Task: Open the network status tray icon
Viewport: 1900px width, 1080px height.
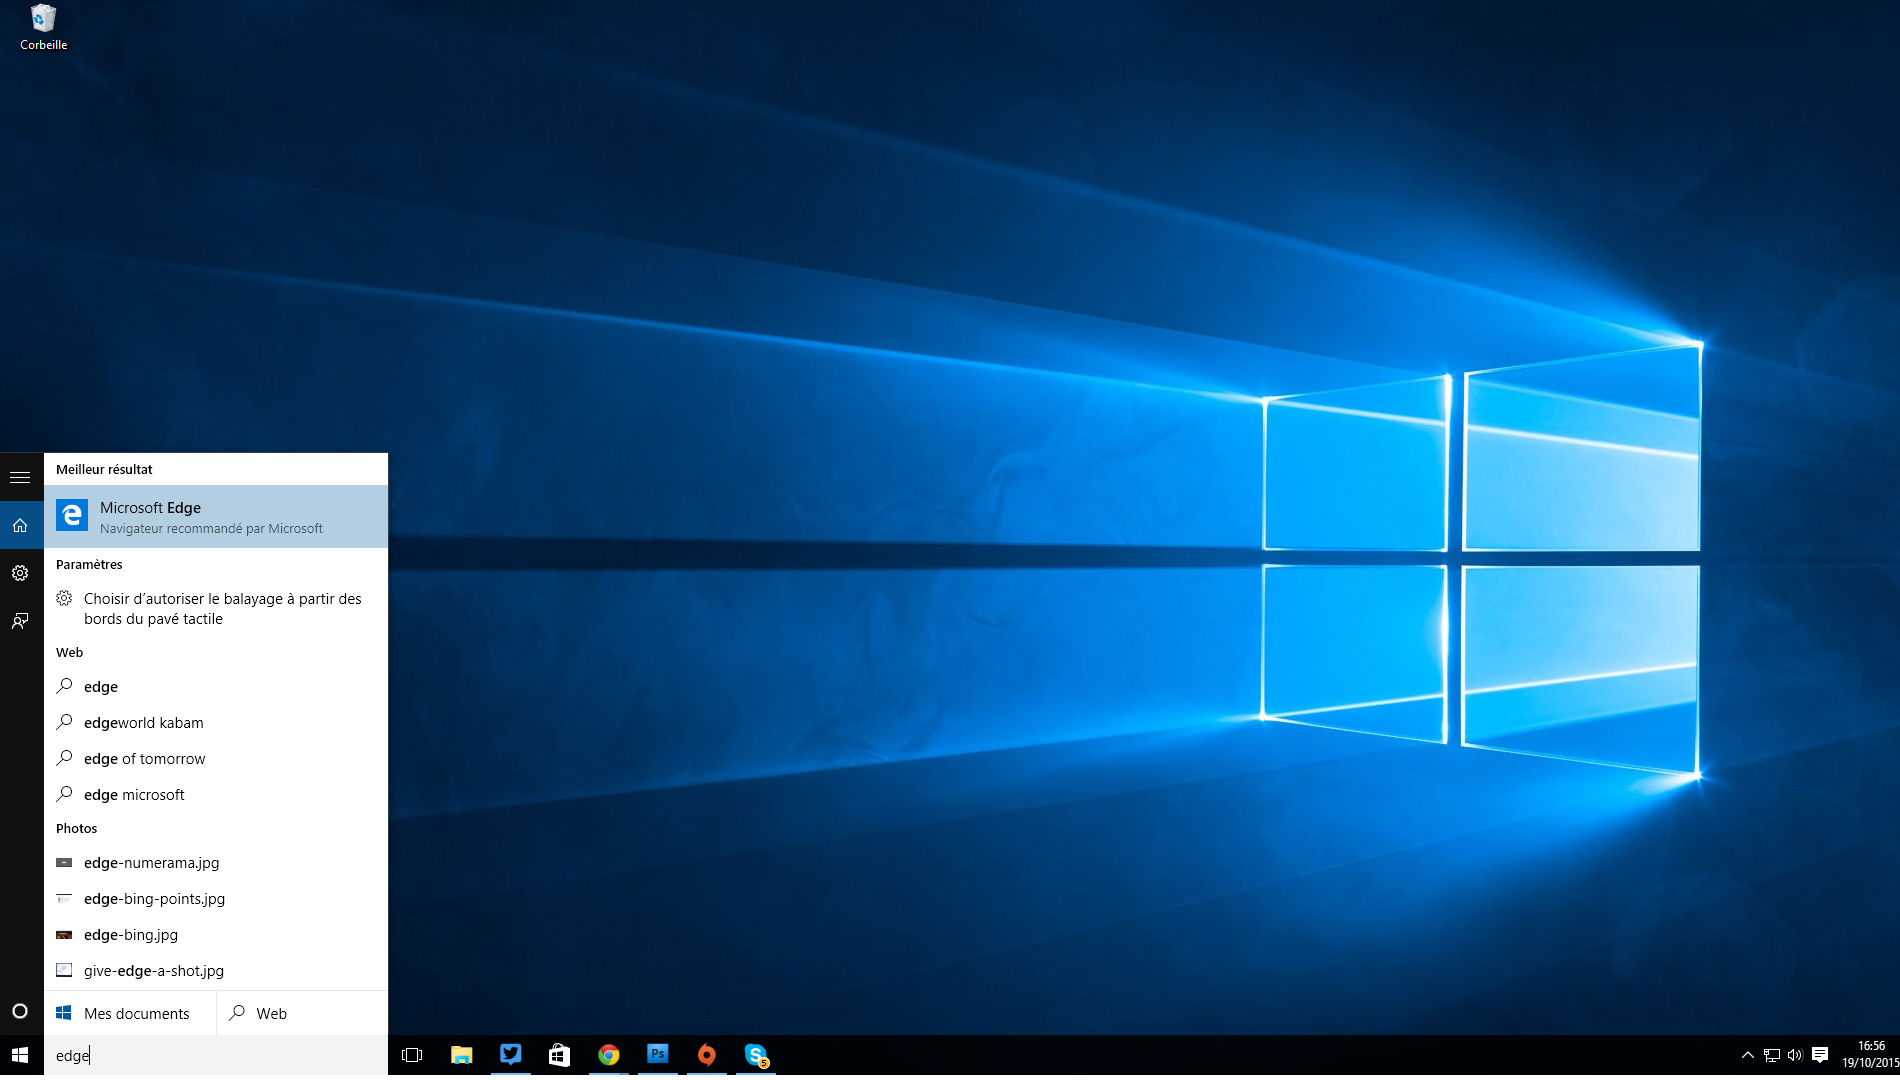Action: pos(1771,1055)
